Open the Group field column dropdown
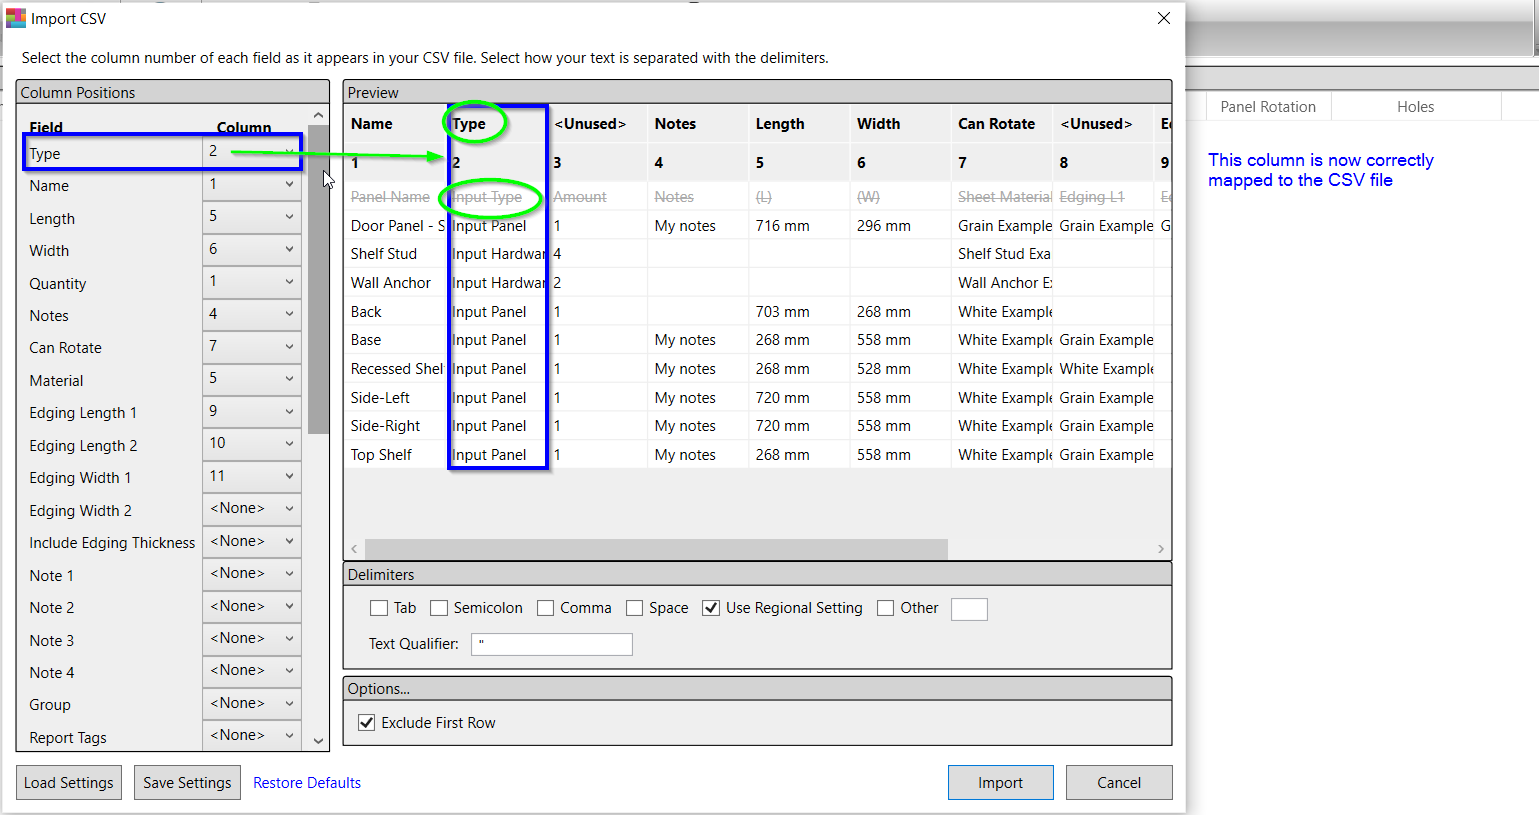The width and height of the screenshot is (1539, 815). pos(252,703)
